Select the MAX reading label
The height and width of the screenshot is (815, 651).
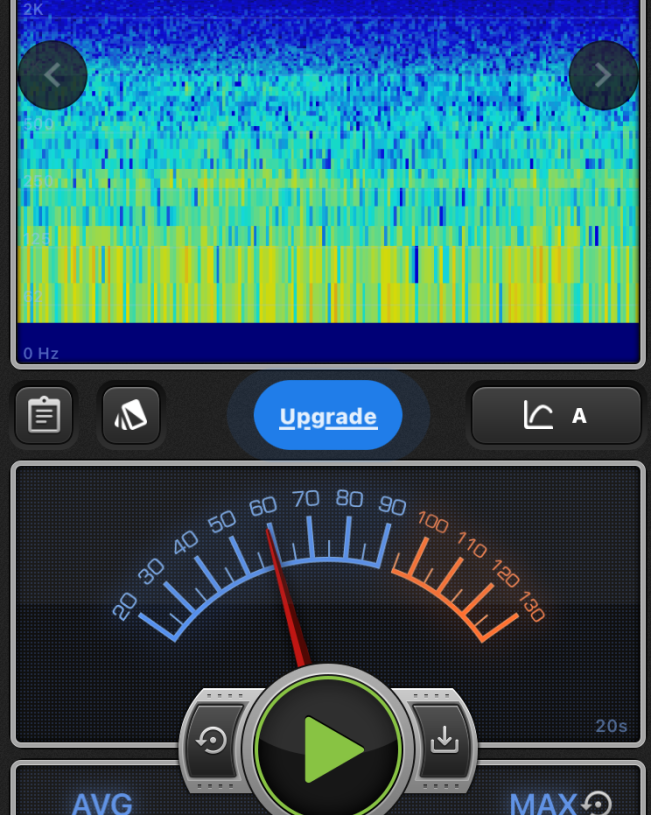(x=543, y=803)
